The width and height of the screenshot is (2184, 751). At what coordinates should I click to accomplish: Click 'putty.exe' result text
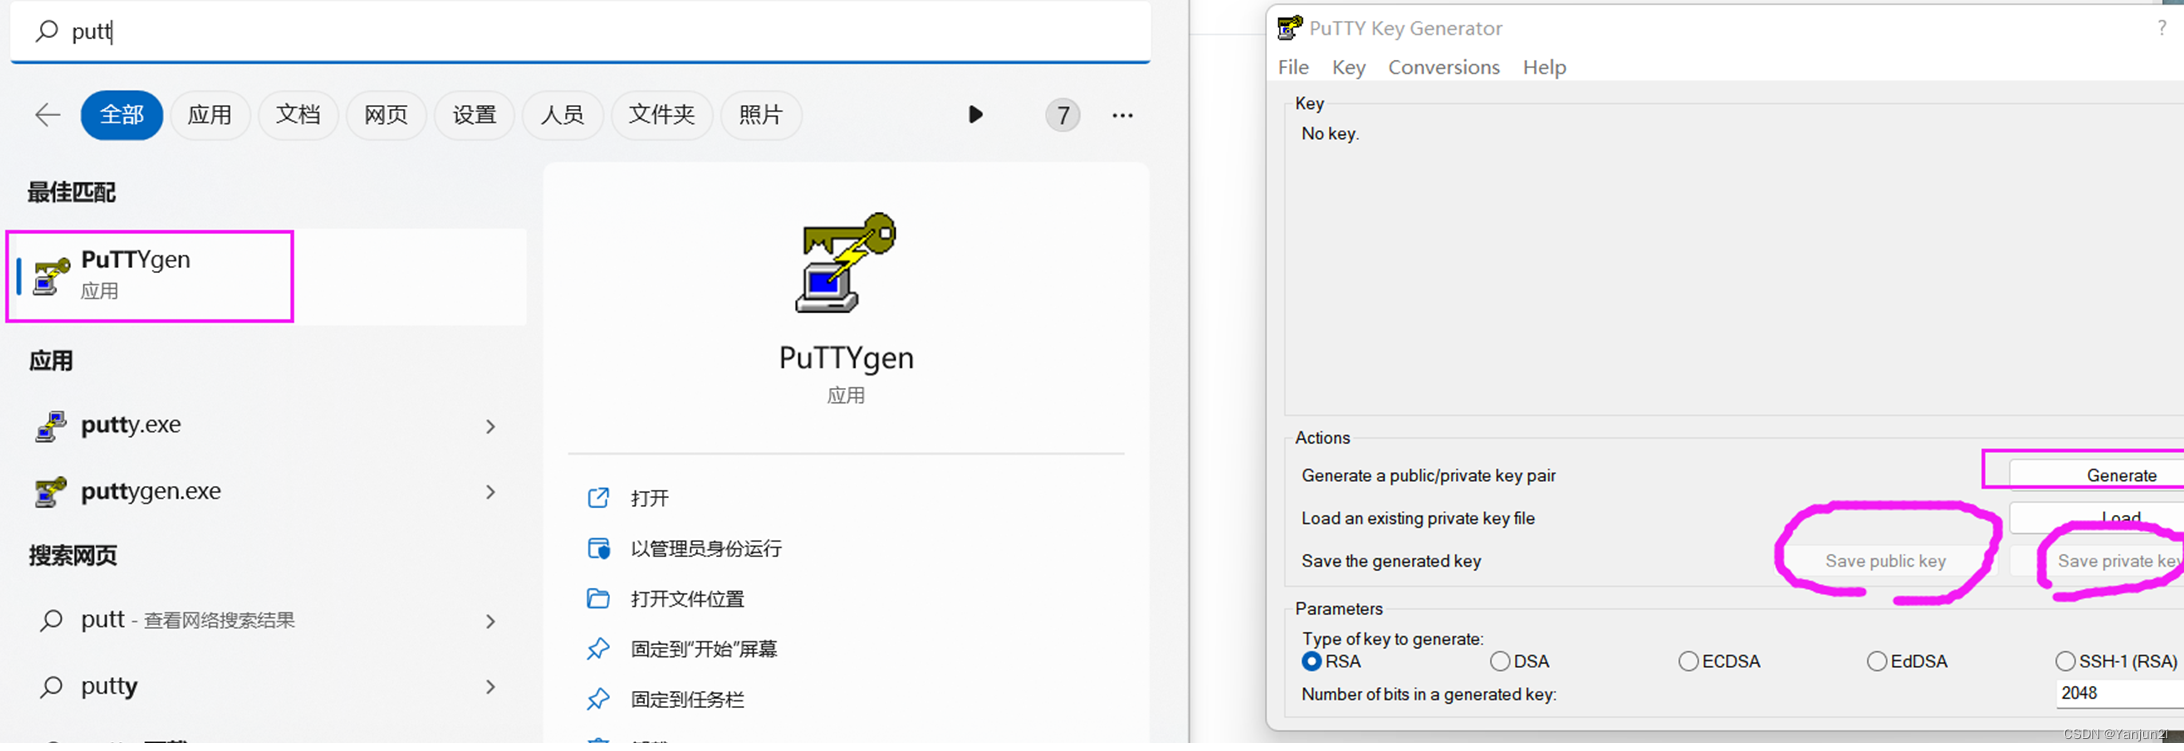131,425
